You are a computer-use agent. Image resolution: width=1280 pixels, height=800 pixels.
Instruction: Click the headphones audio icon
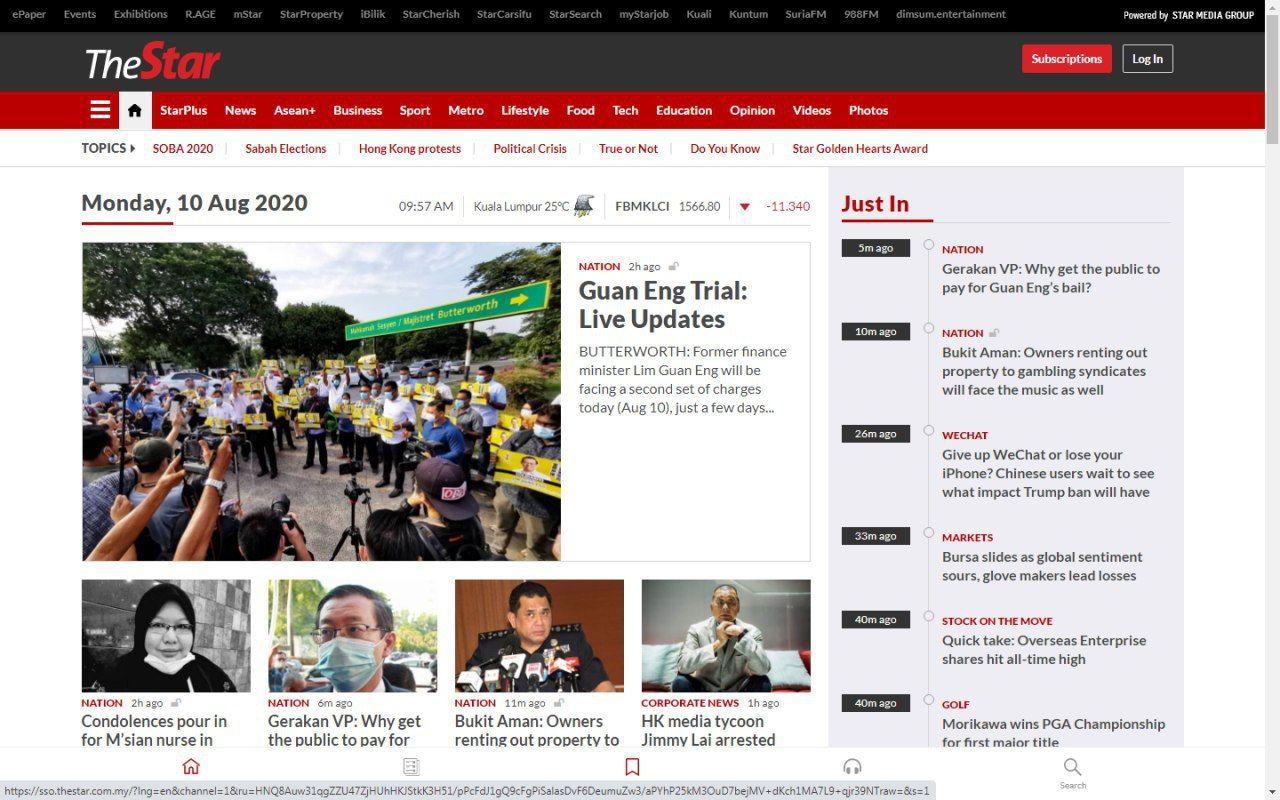click(x=852, y=767)
